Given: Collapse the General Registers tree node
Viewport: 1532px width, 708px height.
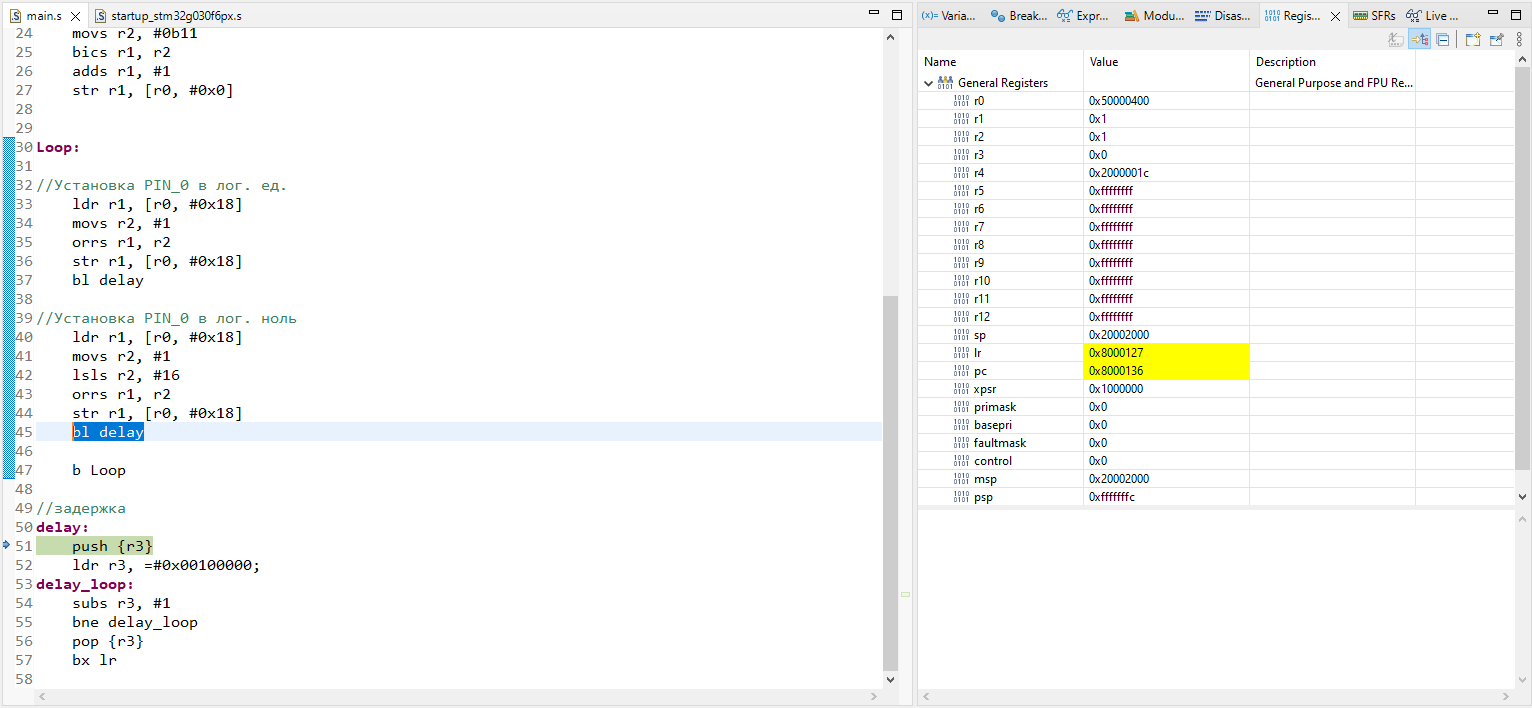Looking at the screenshot, I should click(929, 83).
